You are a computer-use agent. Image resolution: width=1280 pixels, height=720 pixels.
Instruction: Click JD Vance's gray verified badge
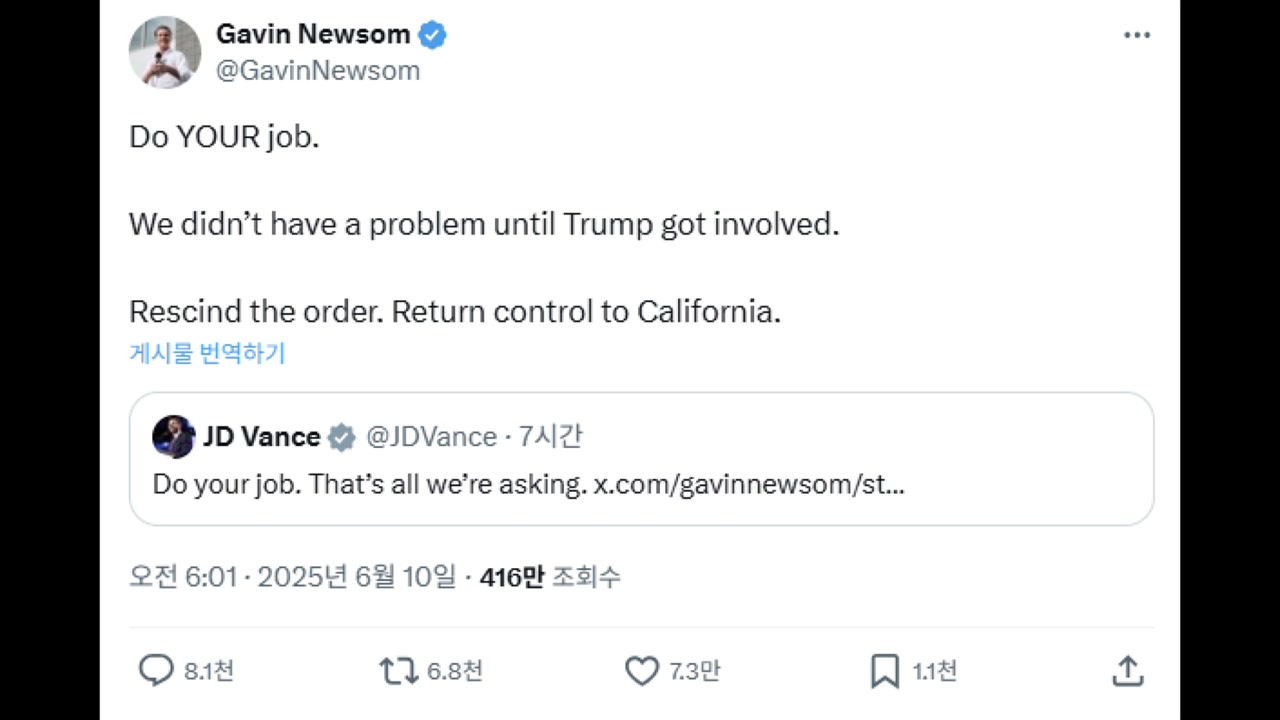(x=342, y=437)
